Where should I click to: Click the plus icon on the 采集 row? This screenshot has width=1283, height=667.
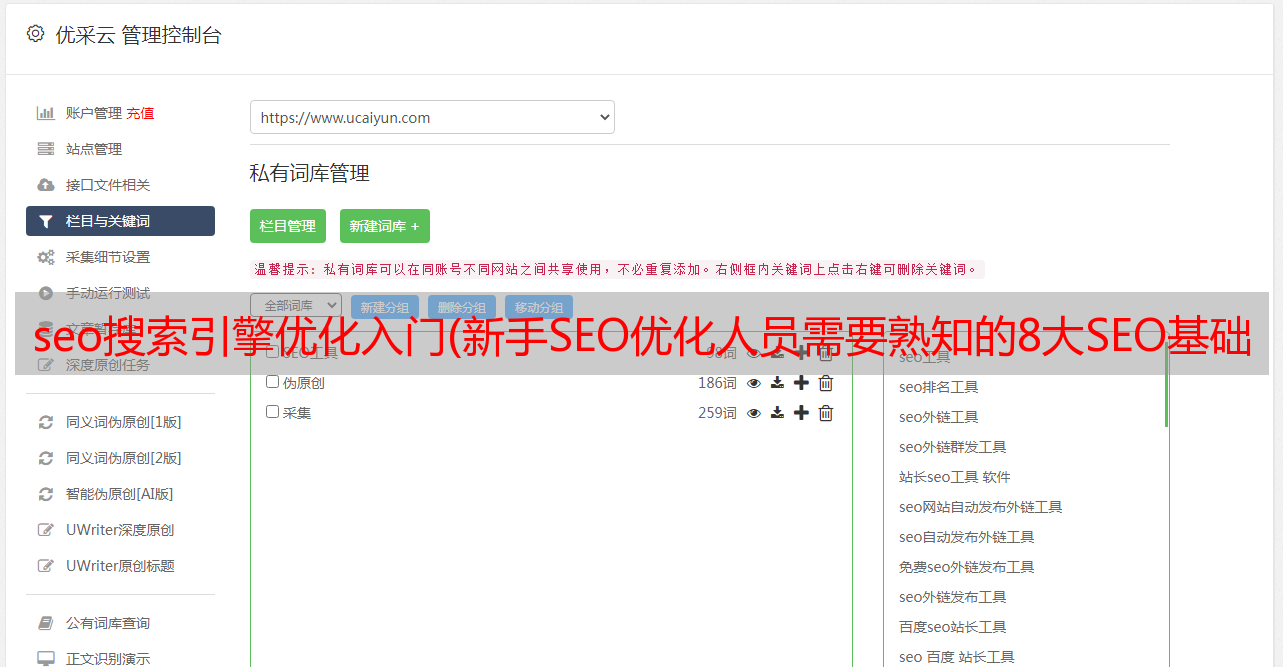[801, 413]
